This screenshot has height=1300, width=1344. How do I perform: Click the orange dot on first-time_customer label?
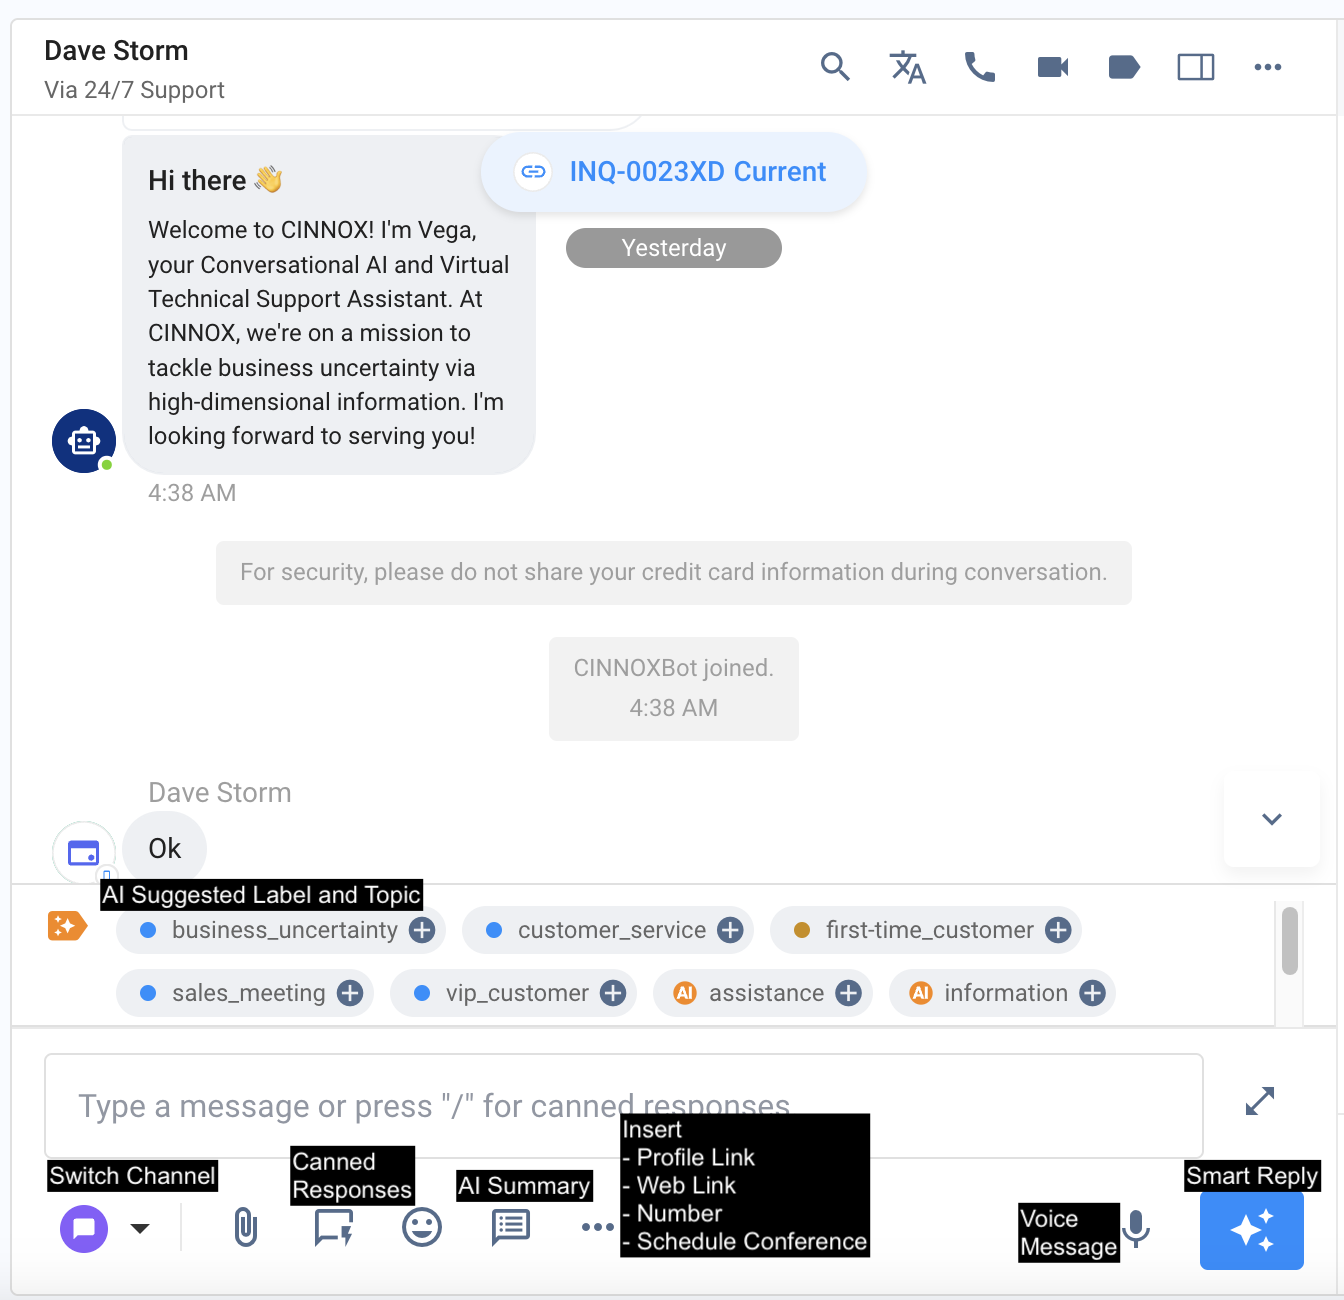pos(802,930)
